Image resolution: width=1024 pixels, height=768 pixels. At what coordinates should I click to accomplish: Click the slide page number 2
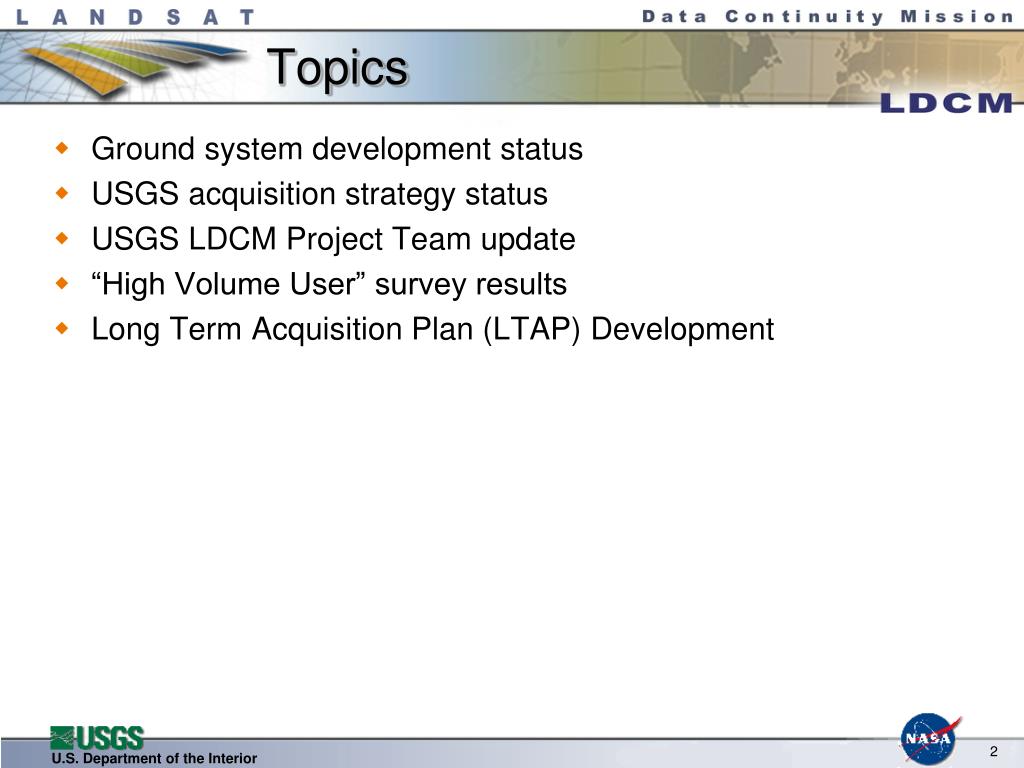[993, 751]
